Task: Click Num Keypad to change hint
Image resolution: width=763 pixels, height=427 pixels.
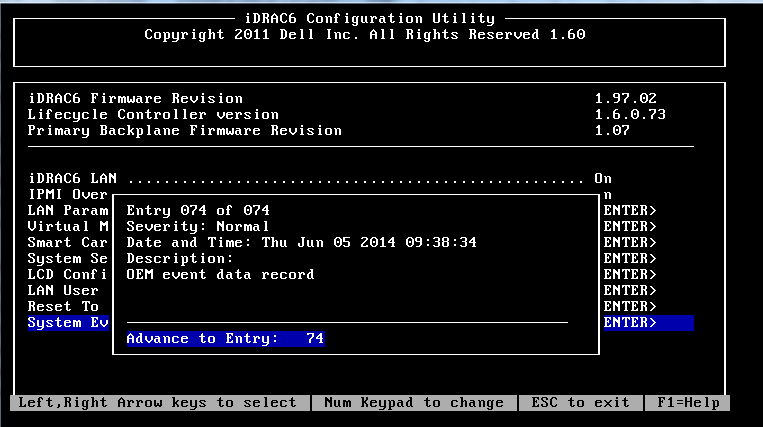Action: 414,403
